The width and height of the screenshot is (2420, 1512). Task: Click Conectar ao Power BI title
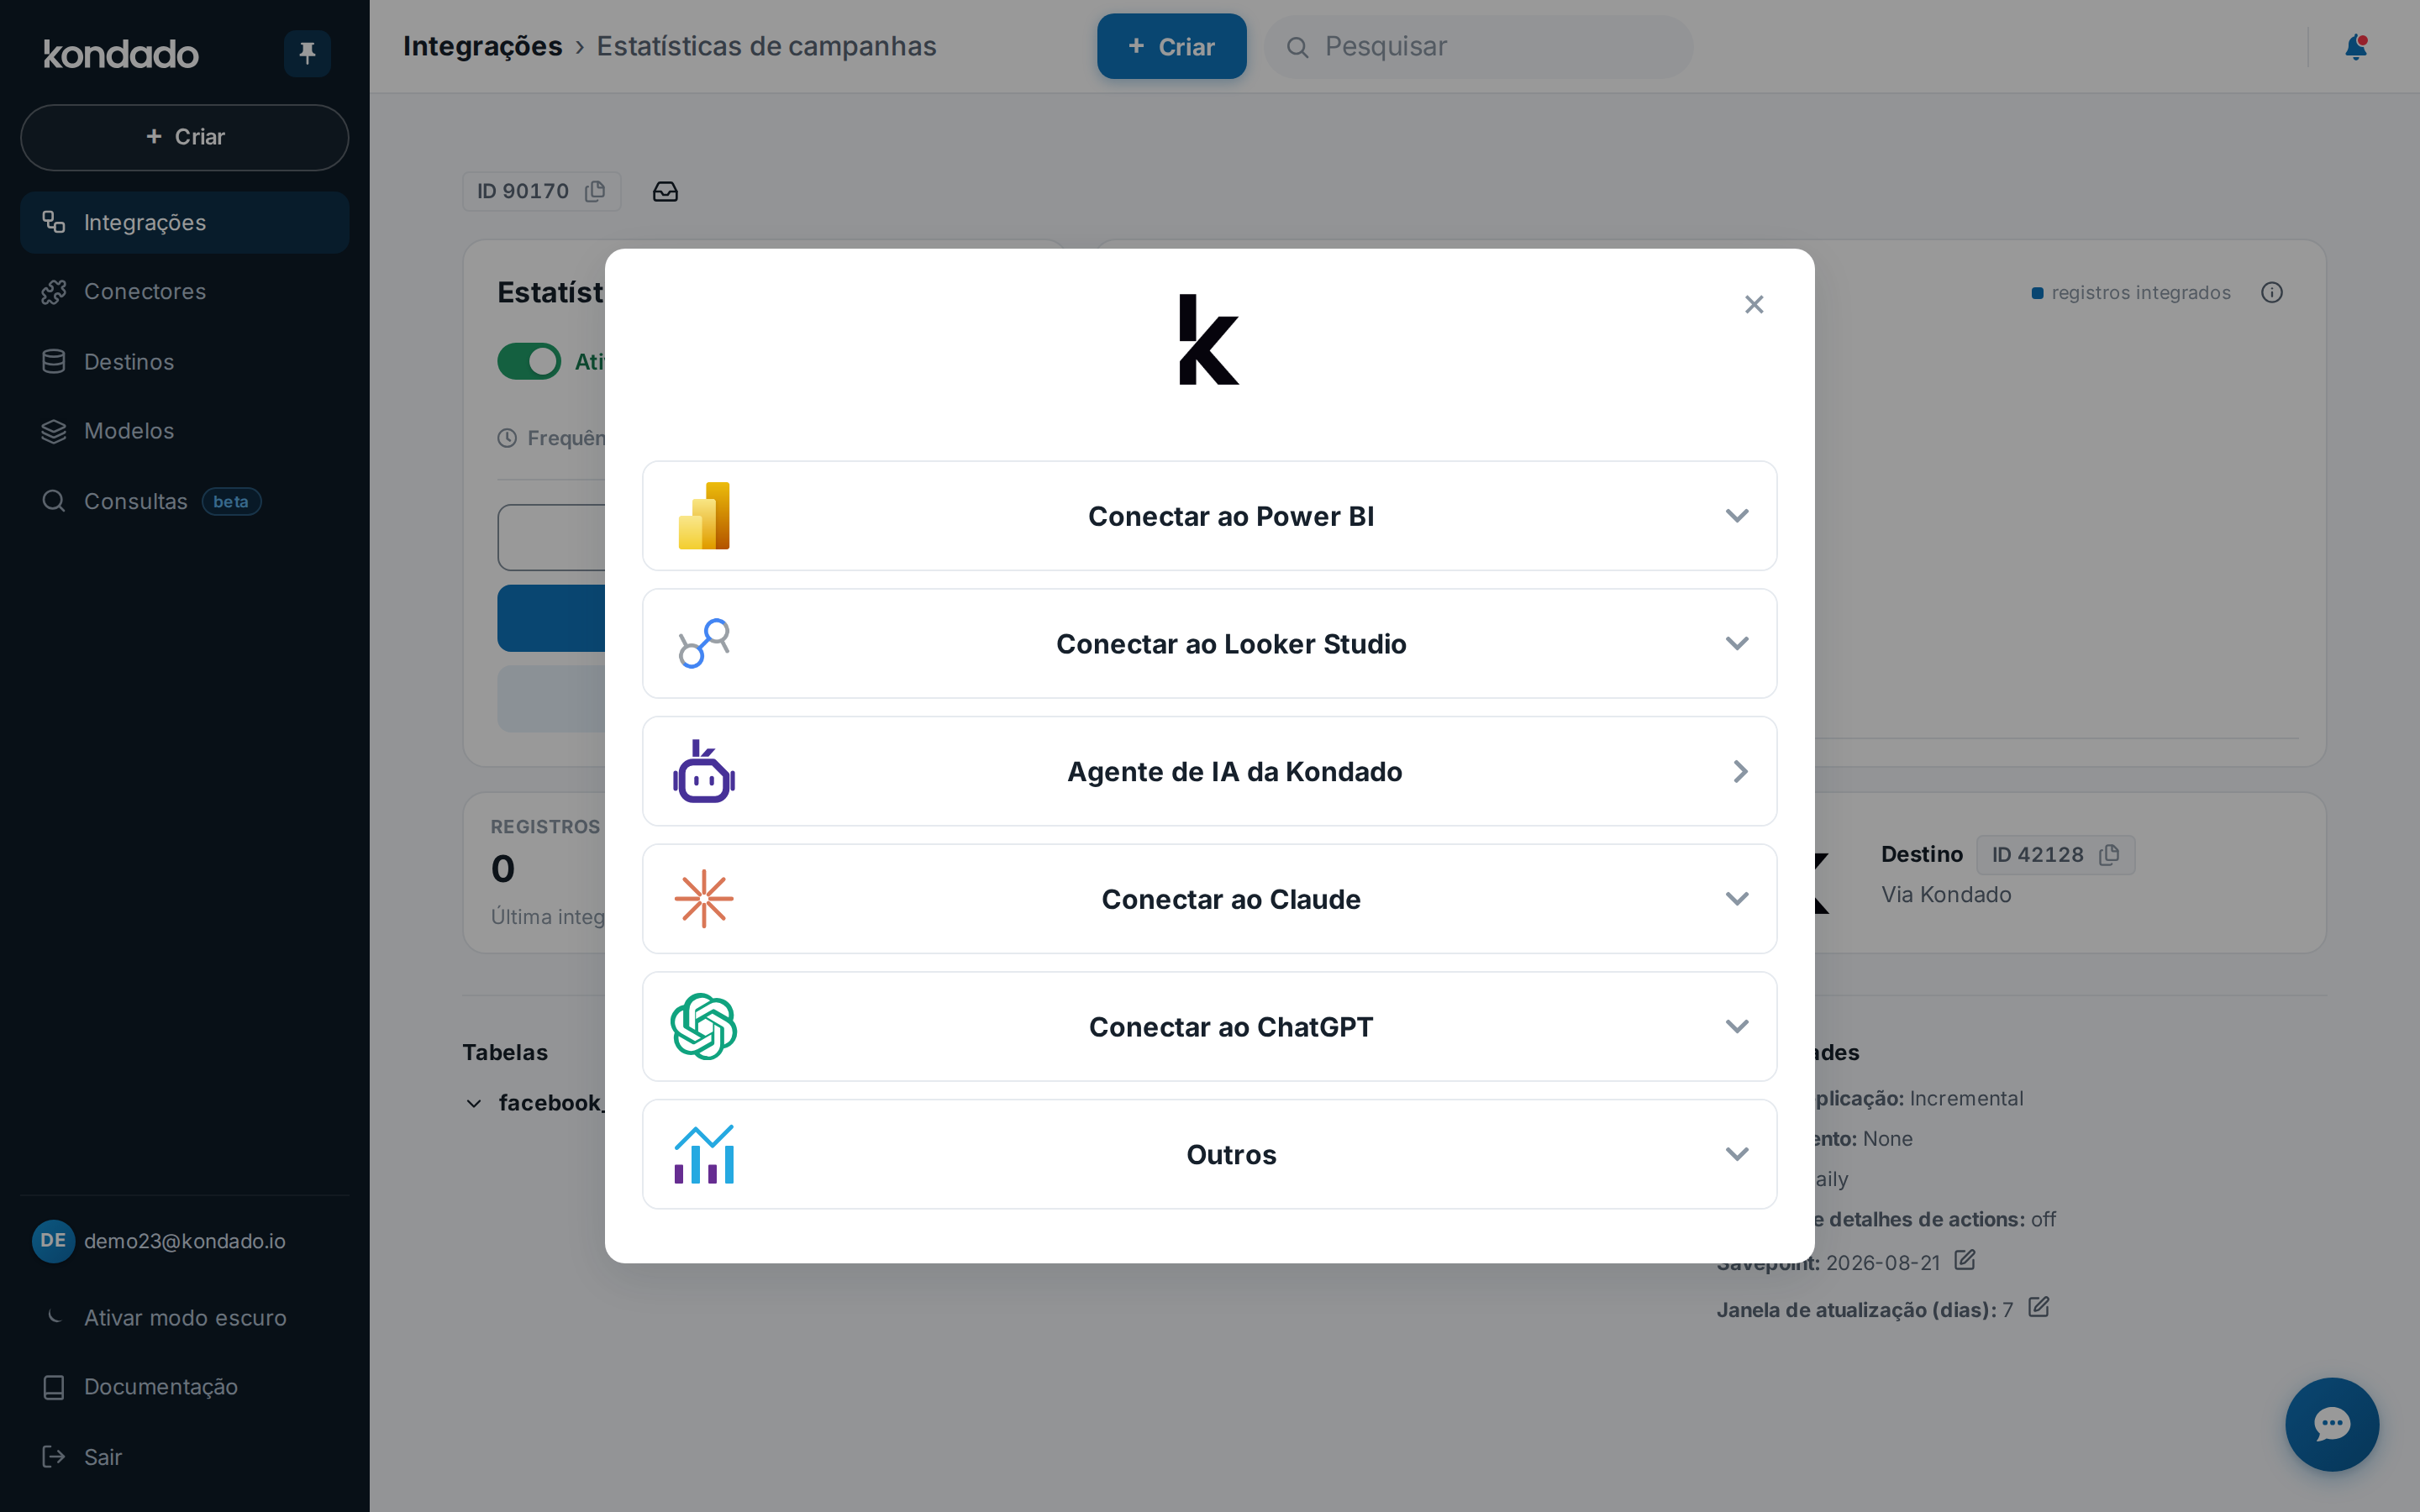click(x=1231, y=516)
